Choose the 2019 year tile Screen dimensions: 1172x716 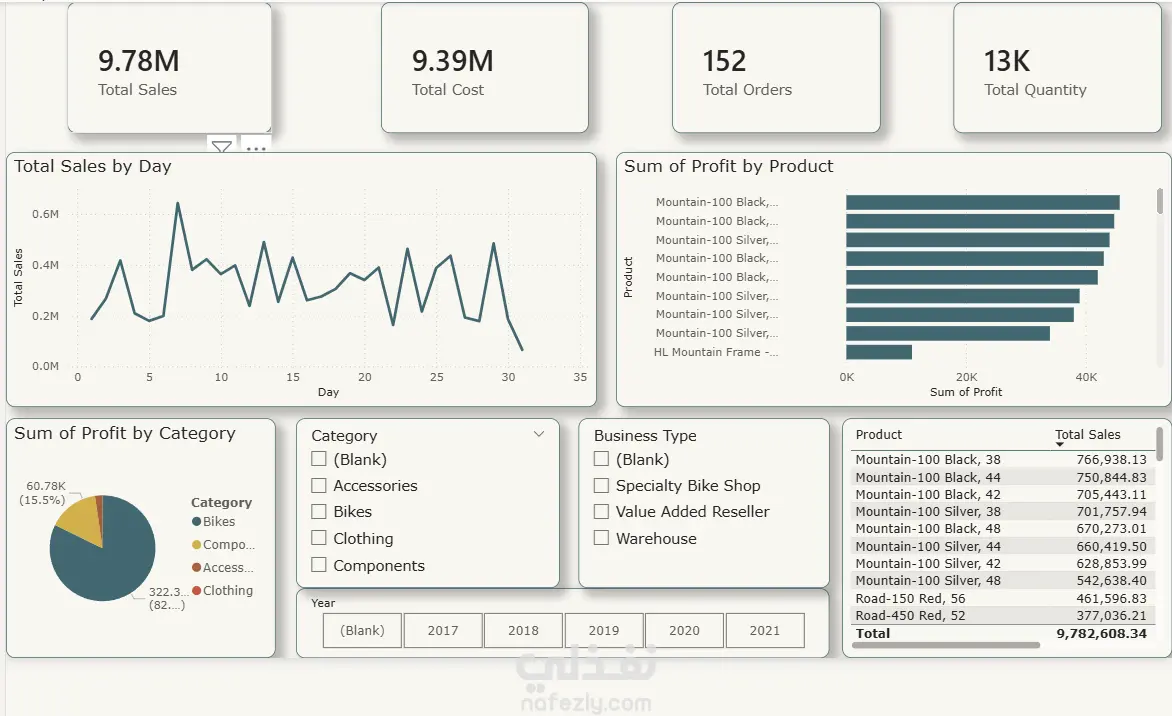[604, 630]
